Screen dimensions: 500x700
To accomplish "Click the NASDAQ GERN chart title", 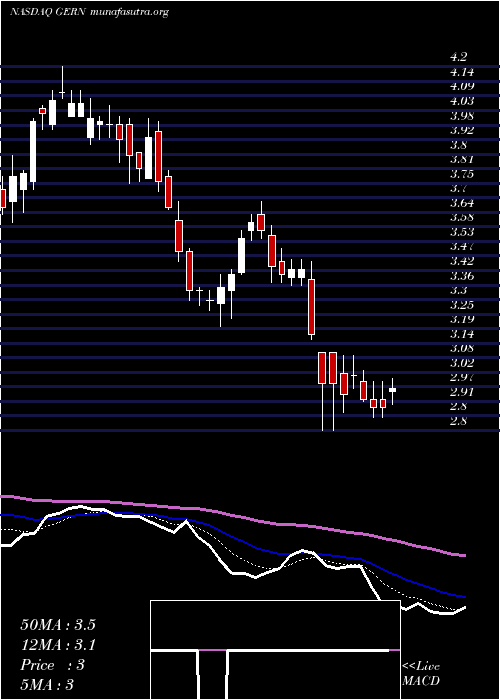I will 89,12.
